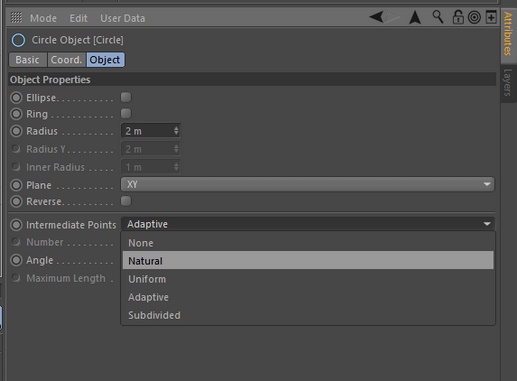This screenshot has height=381, width=517.
Task: Open the User Data menu
Action: 123,18
